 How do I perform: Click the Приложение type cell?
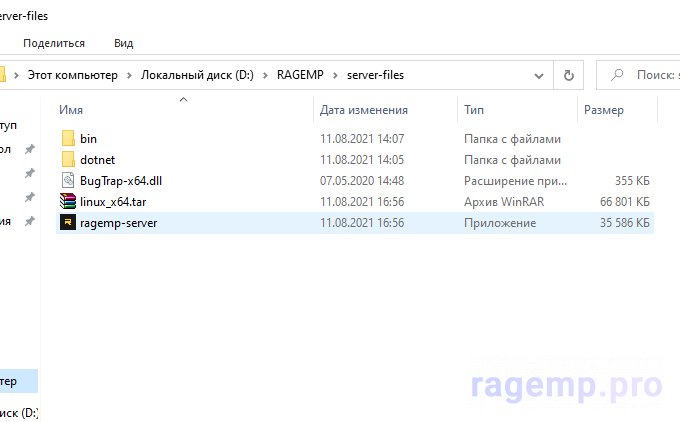click(500, 223)
